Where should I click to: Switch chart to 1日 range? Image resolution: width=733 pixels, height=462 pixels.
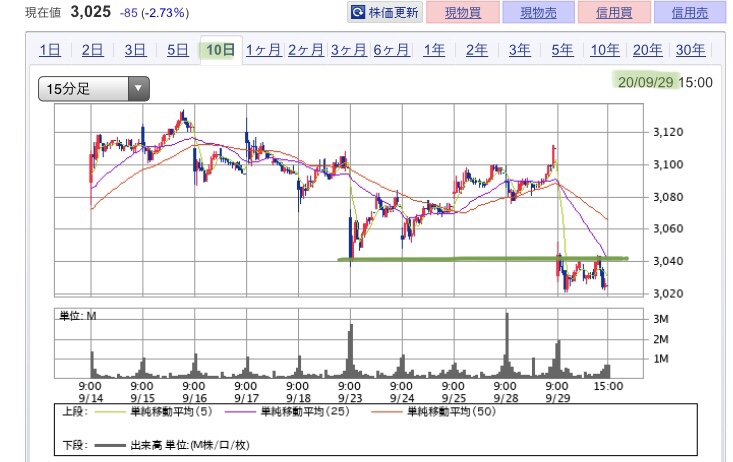click(50, 50)
